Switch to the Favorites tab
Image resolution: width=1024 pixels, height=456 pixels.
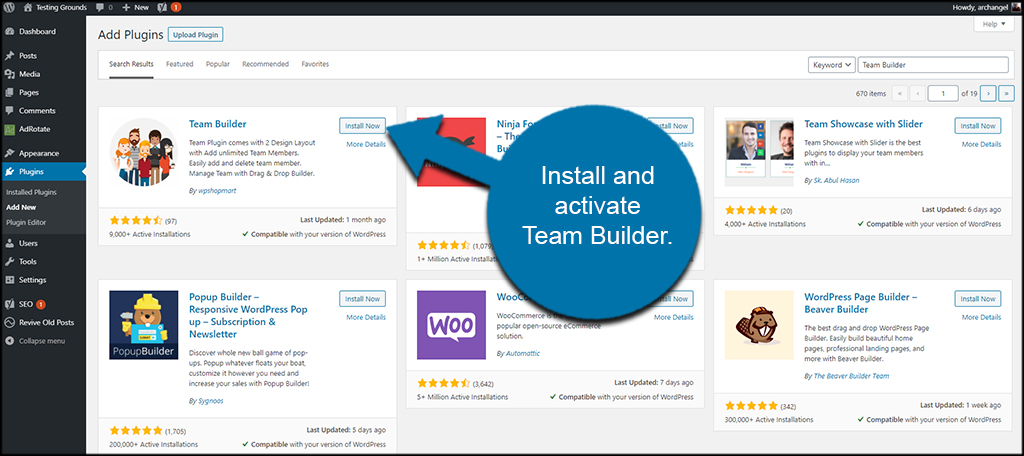point(315,64)
